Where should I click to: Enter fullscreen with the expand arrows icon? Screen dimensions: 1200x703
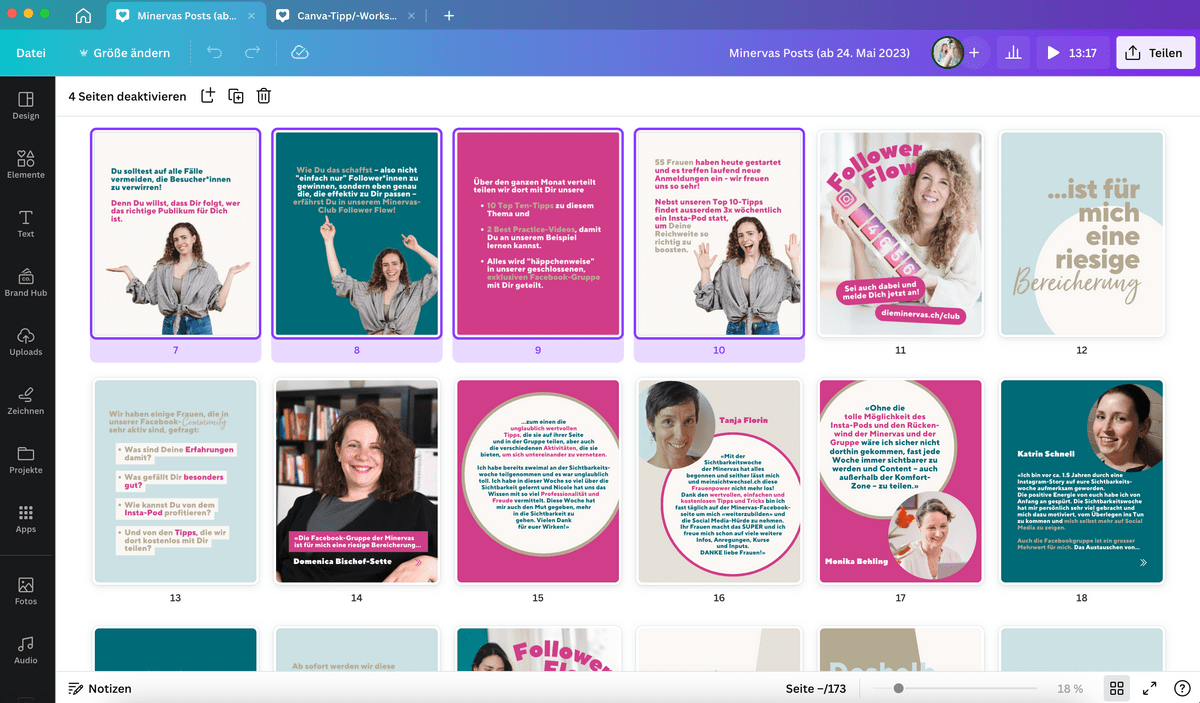pyautogui.click(x=1150, y=688)
